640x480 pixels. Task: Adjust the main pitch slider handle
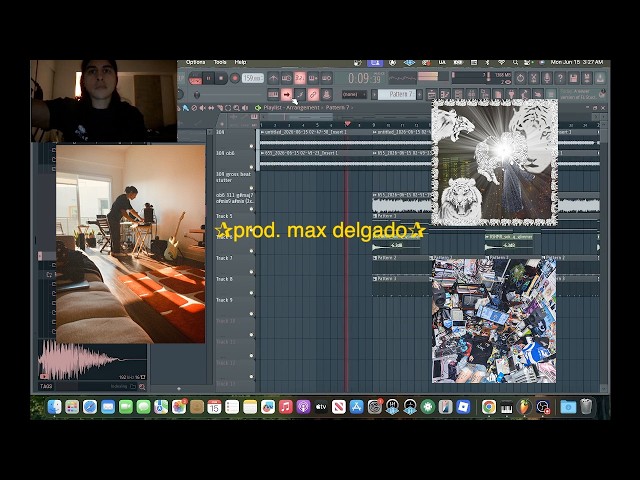coord(197,95)
